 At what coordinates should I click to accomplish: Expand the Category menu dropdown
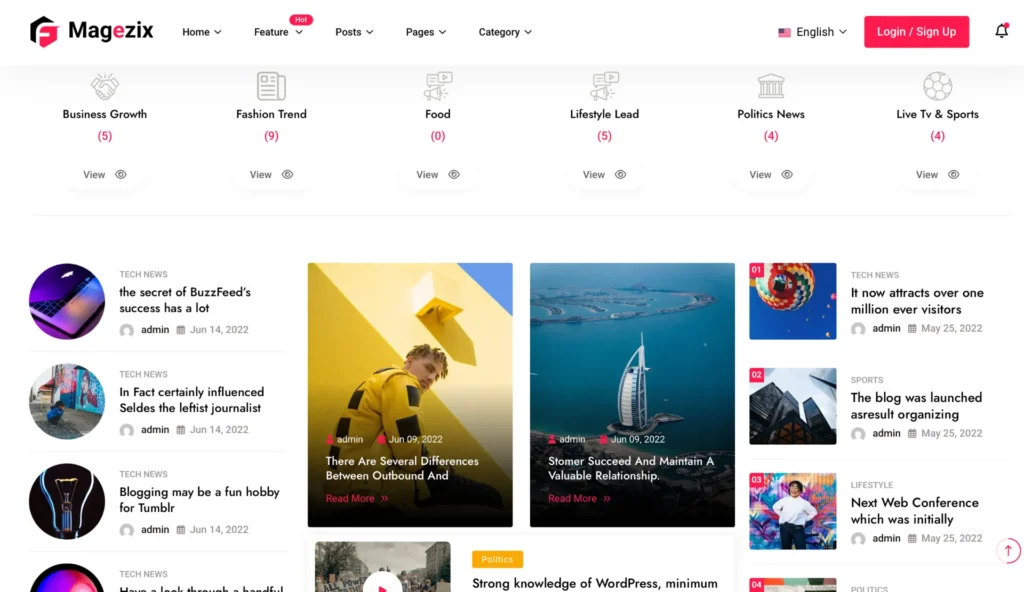505,32
